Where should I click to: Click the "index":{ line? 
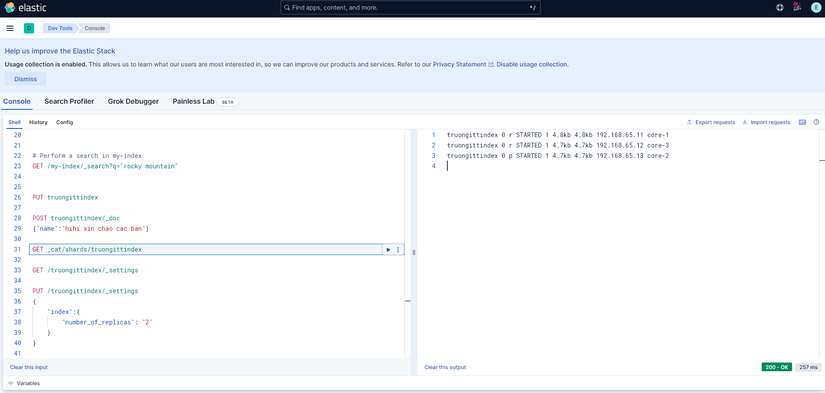(63, 312)
